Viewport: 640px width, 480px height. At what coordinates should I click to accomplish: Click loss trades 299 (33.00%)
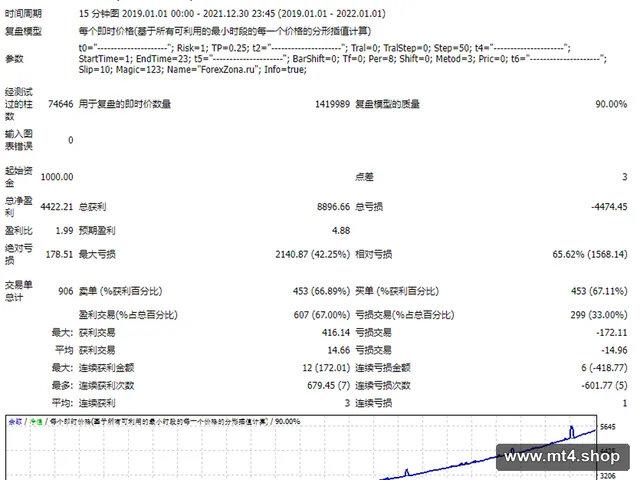tap(599, 315)
